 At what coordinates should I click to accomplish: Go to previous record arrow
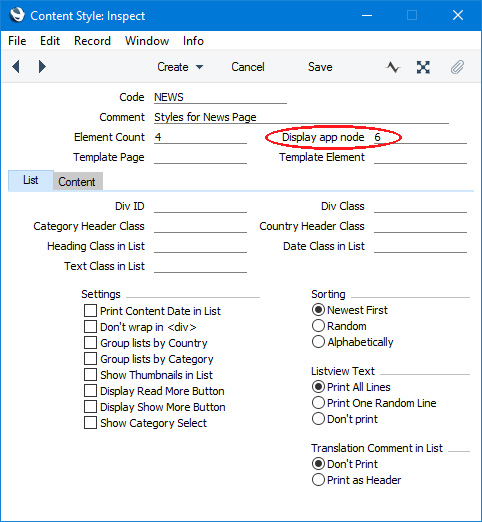tap(16, 67)
